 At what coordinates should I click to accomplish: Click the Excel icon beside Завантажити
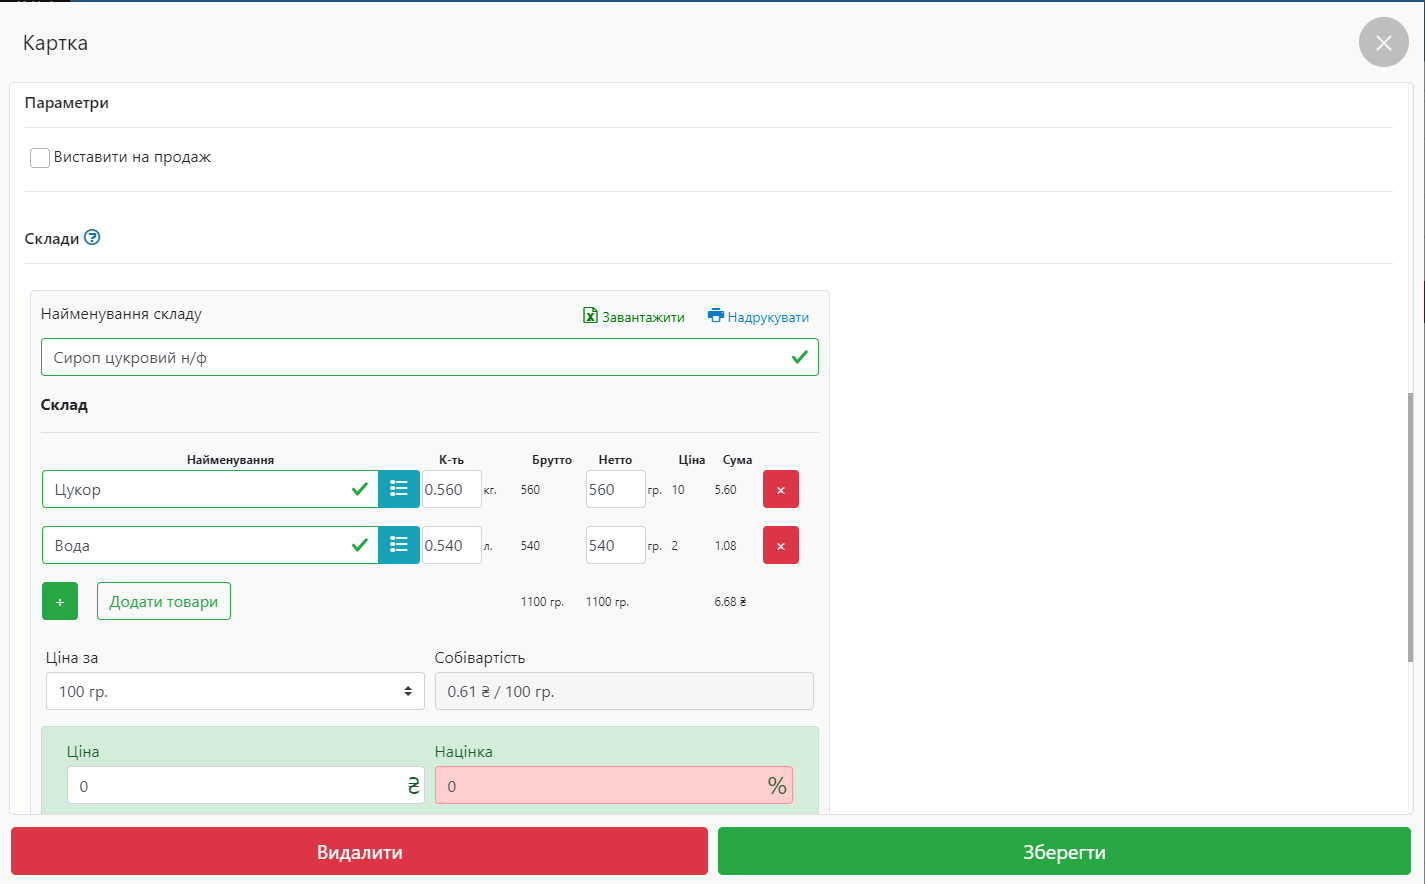tap(590, 316)
